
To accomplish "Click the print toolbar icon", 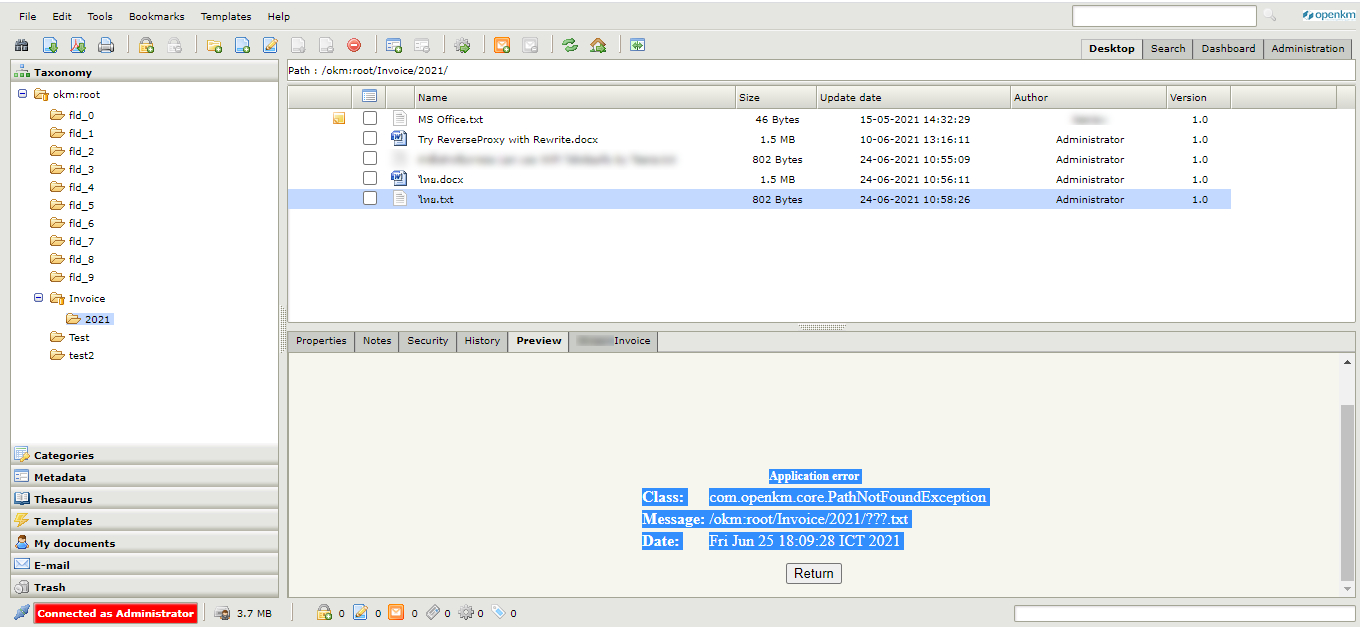I will click(106, 45).
